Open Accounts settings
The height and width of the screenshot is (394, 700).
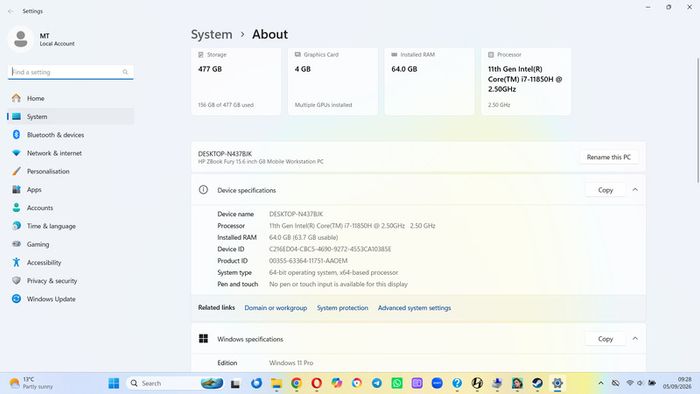click(71, 208)
